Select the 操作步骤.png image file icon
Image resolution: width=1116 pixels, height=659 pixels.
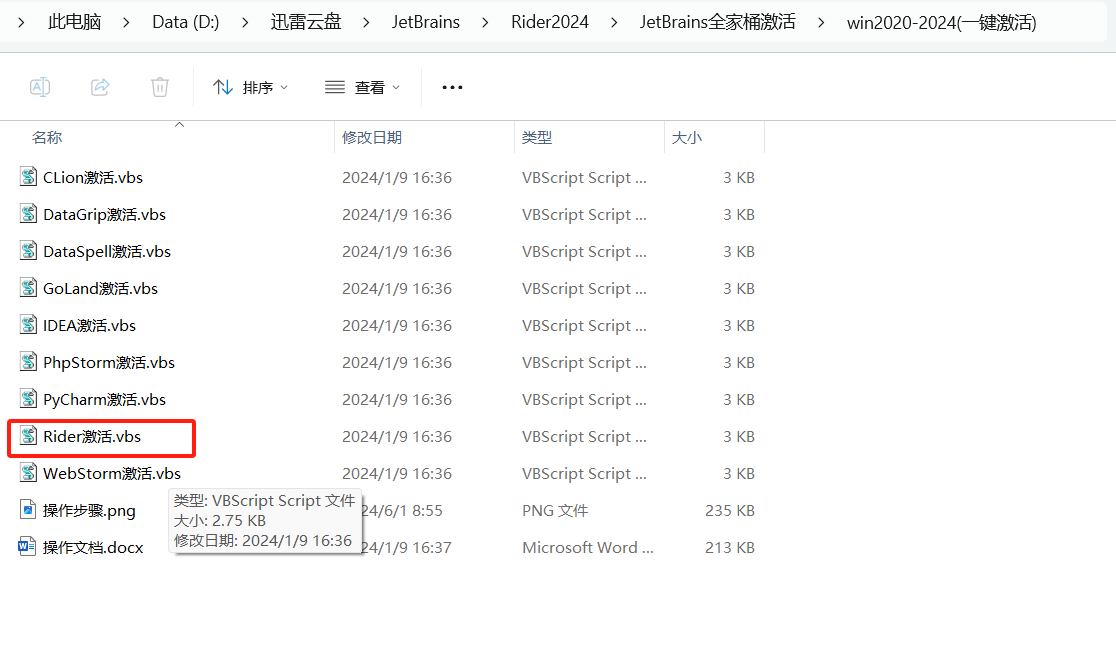[x=28, y=510]
